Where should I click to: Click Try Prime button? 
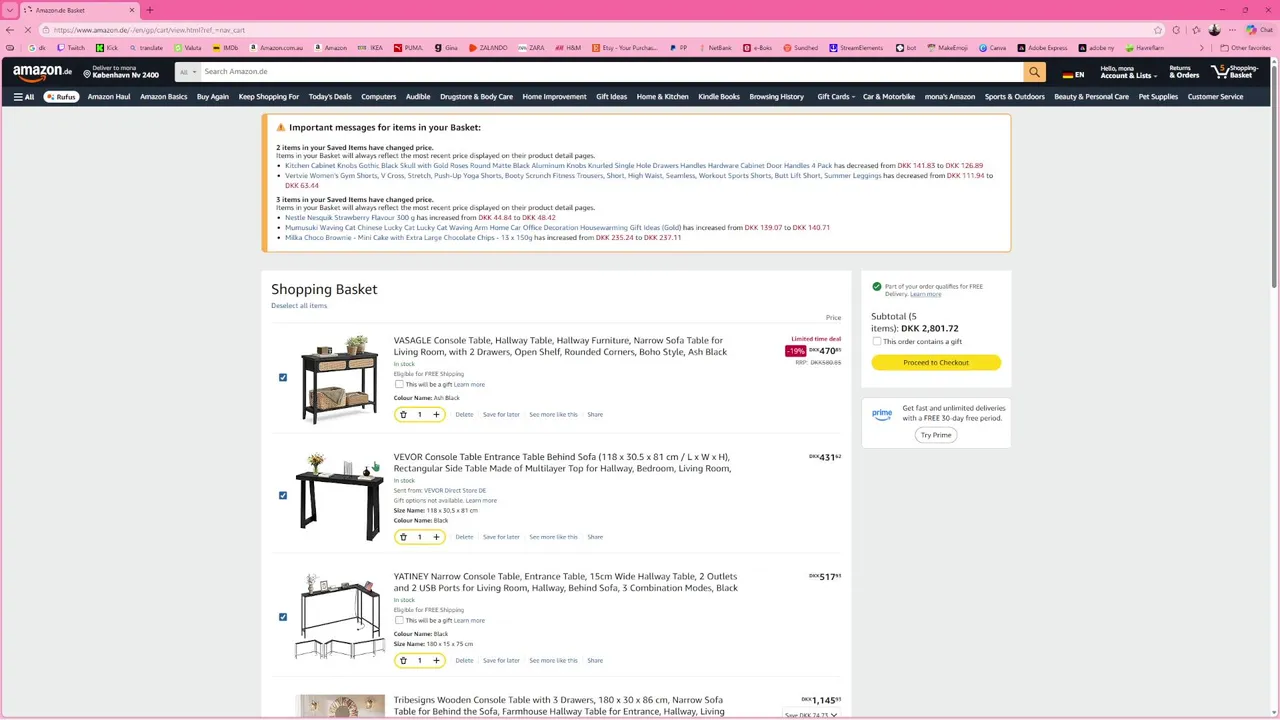tap(936, 435)
